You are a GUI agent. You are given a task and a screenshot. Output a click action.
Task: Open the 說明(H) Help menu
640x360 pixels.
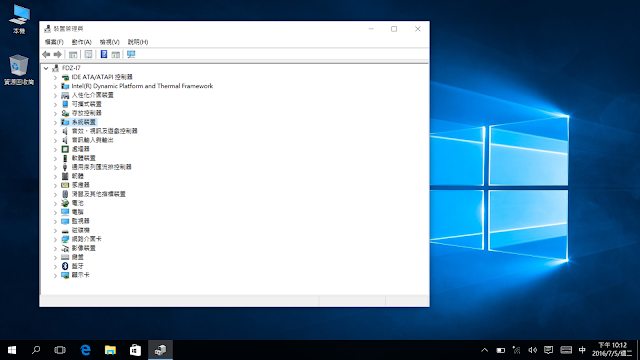pyautogui.click(x=138, y=42)
